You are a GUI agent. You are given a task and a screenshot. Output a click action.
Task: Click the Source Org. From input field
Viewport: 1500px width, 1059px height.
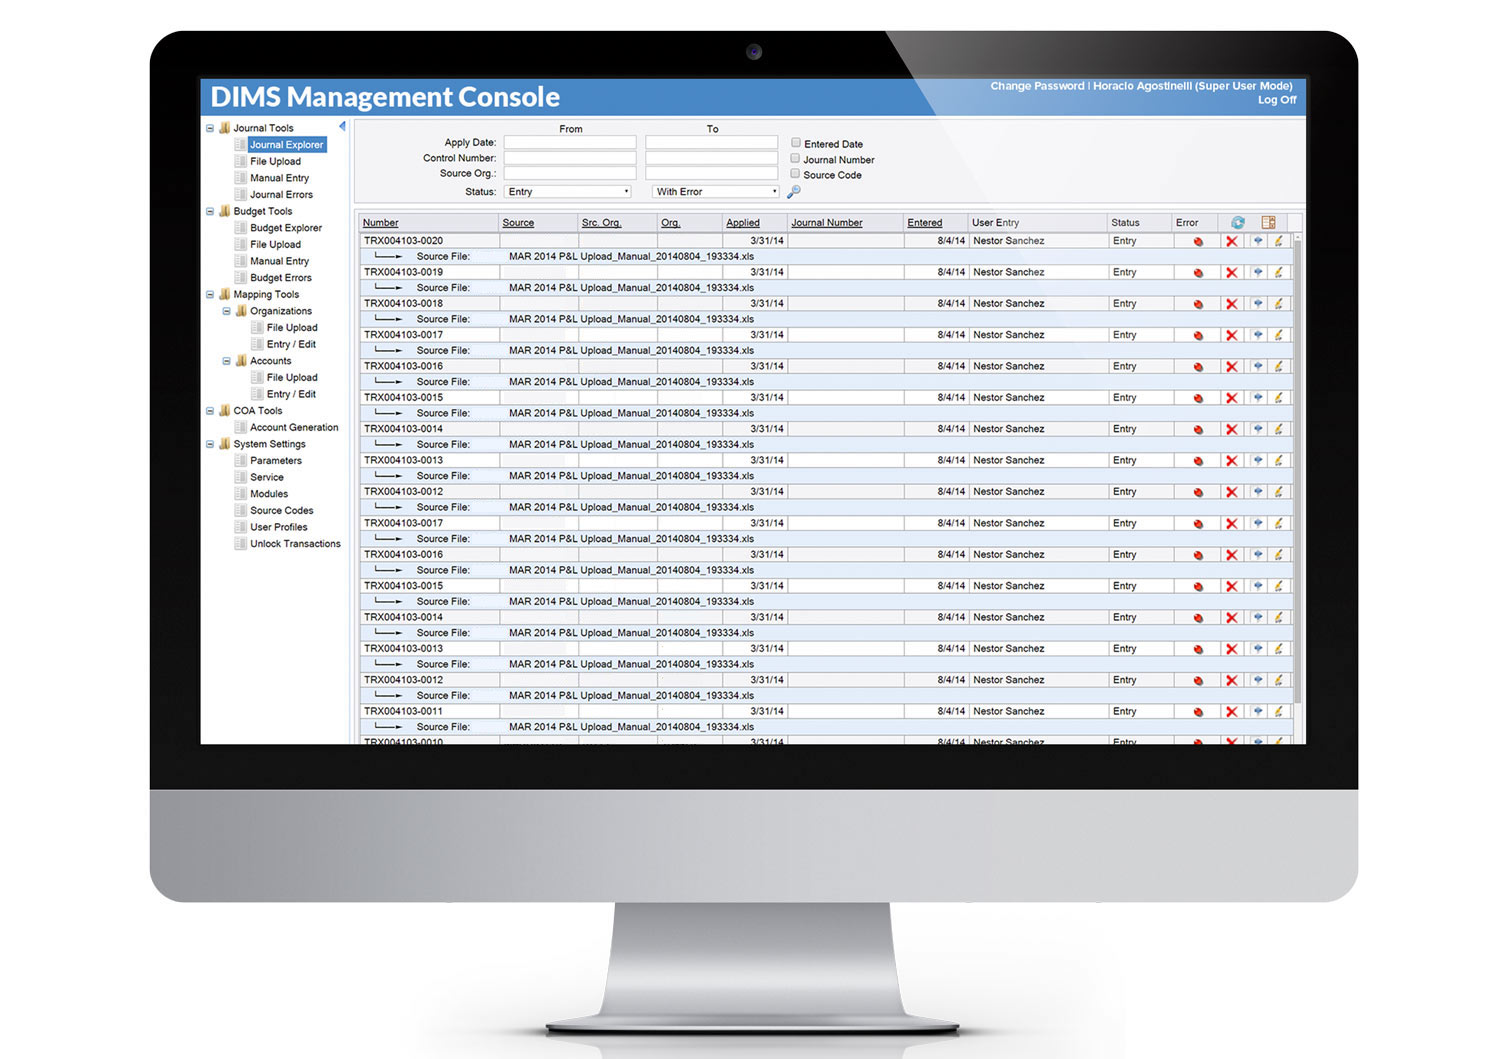[x=570, y=173]
